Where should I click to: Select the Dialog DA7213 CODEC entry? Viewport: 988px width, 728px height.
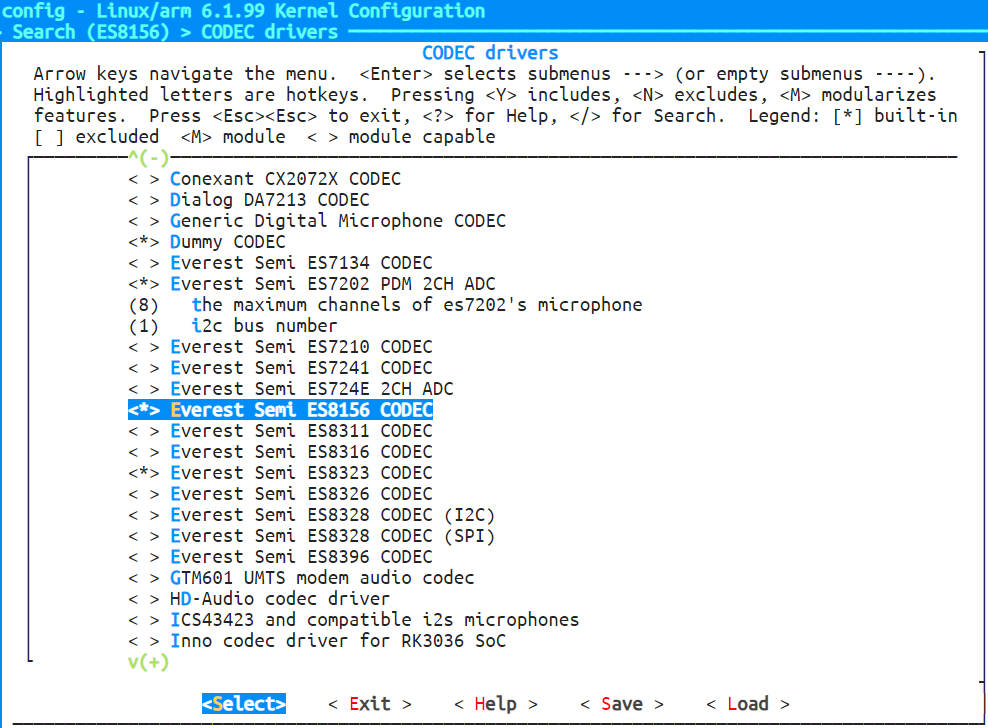[269, 200]
